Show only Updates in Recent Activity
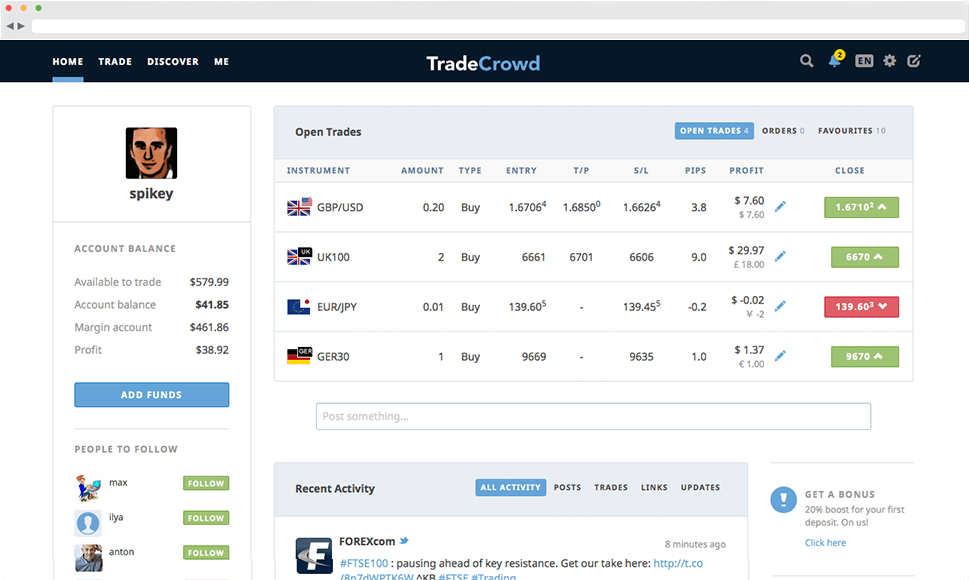969x580 pixels. click(701, 487)
